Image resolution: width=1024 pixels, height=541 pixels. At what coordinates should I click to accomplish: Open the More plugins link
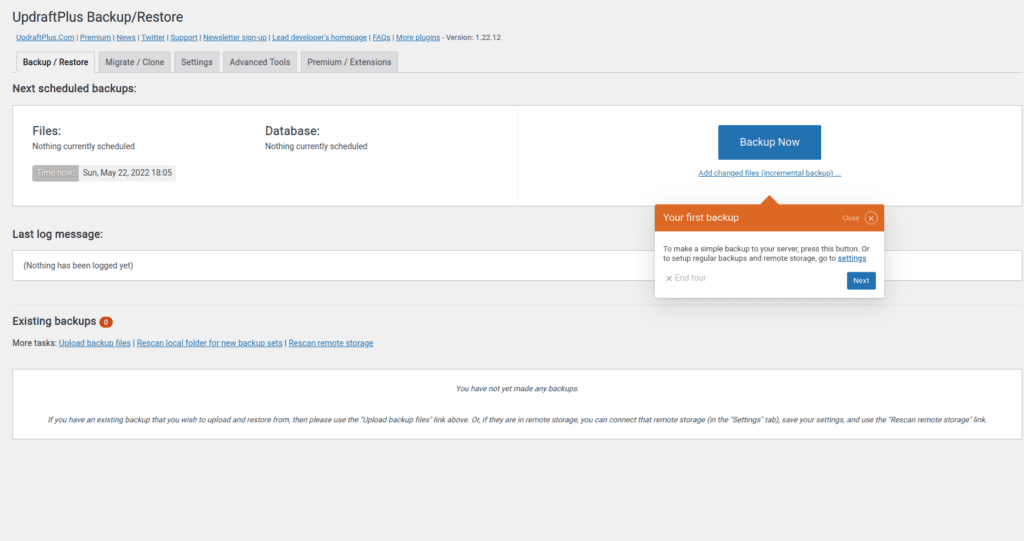click(x=418, y=37)
